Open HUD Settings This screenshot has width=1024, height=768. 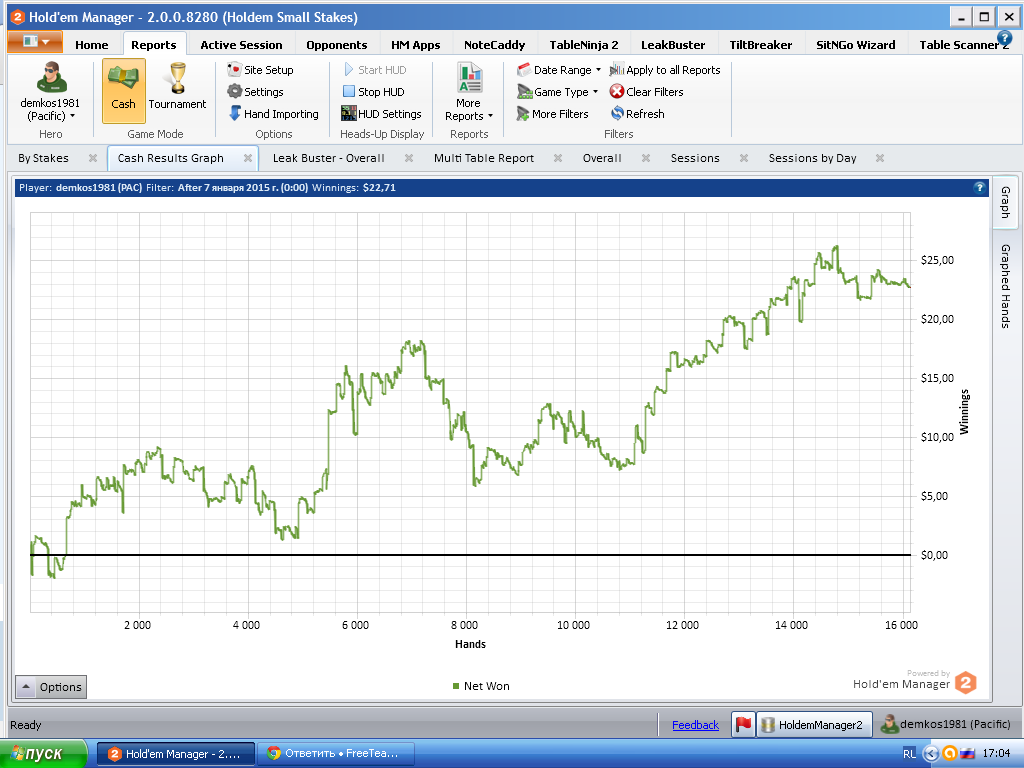[381, 114]
